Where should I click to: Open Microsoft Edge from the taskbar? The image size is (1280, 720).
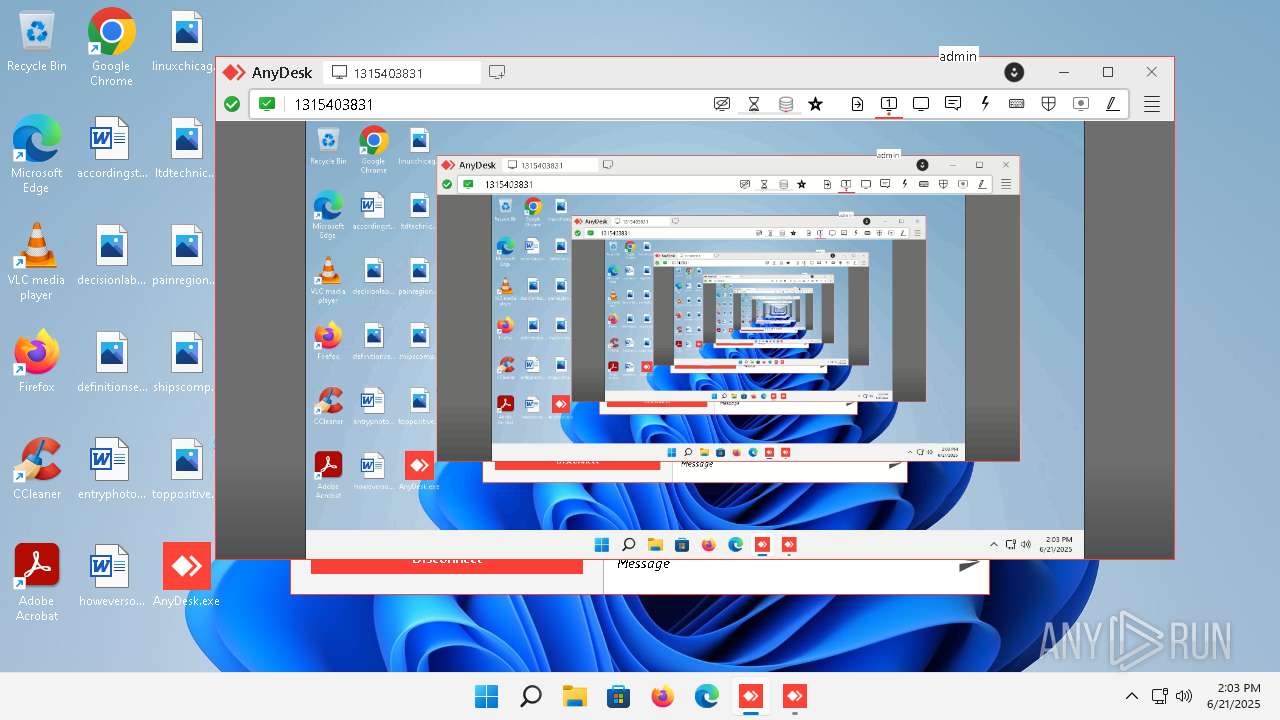pos(707,696)
